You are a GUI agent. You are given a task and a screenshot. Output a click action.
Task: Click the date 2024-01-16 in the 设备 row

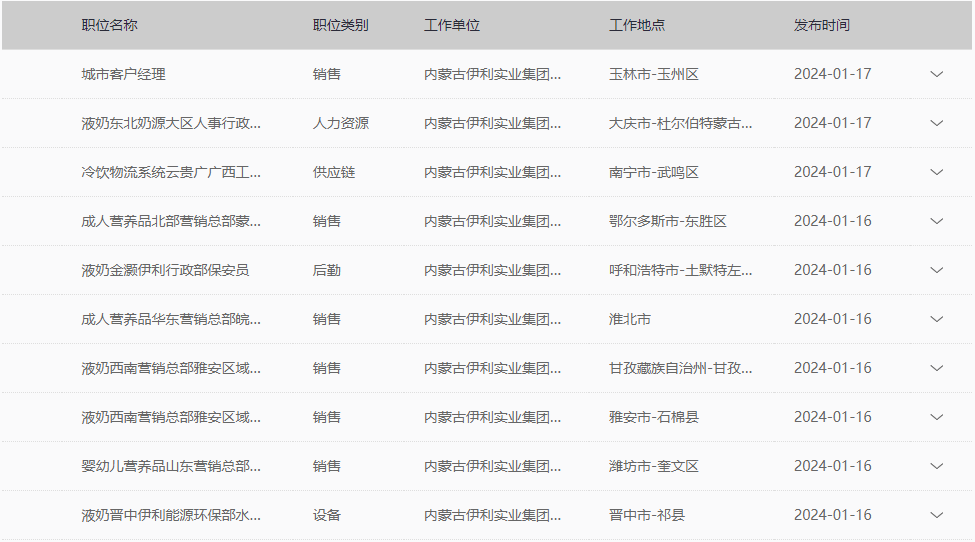click(833, 515)
